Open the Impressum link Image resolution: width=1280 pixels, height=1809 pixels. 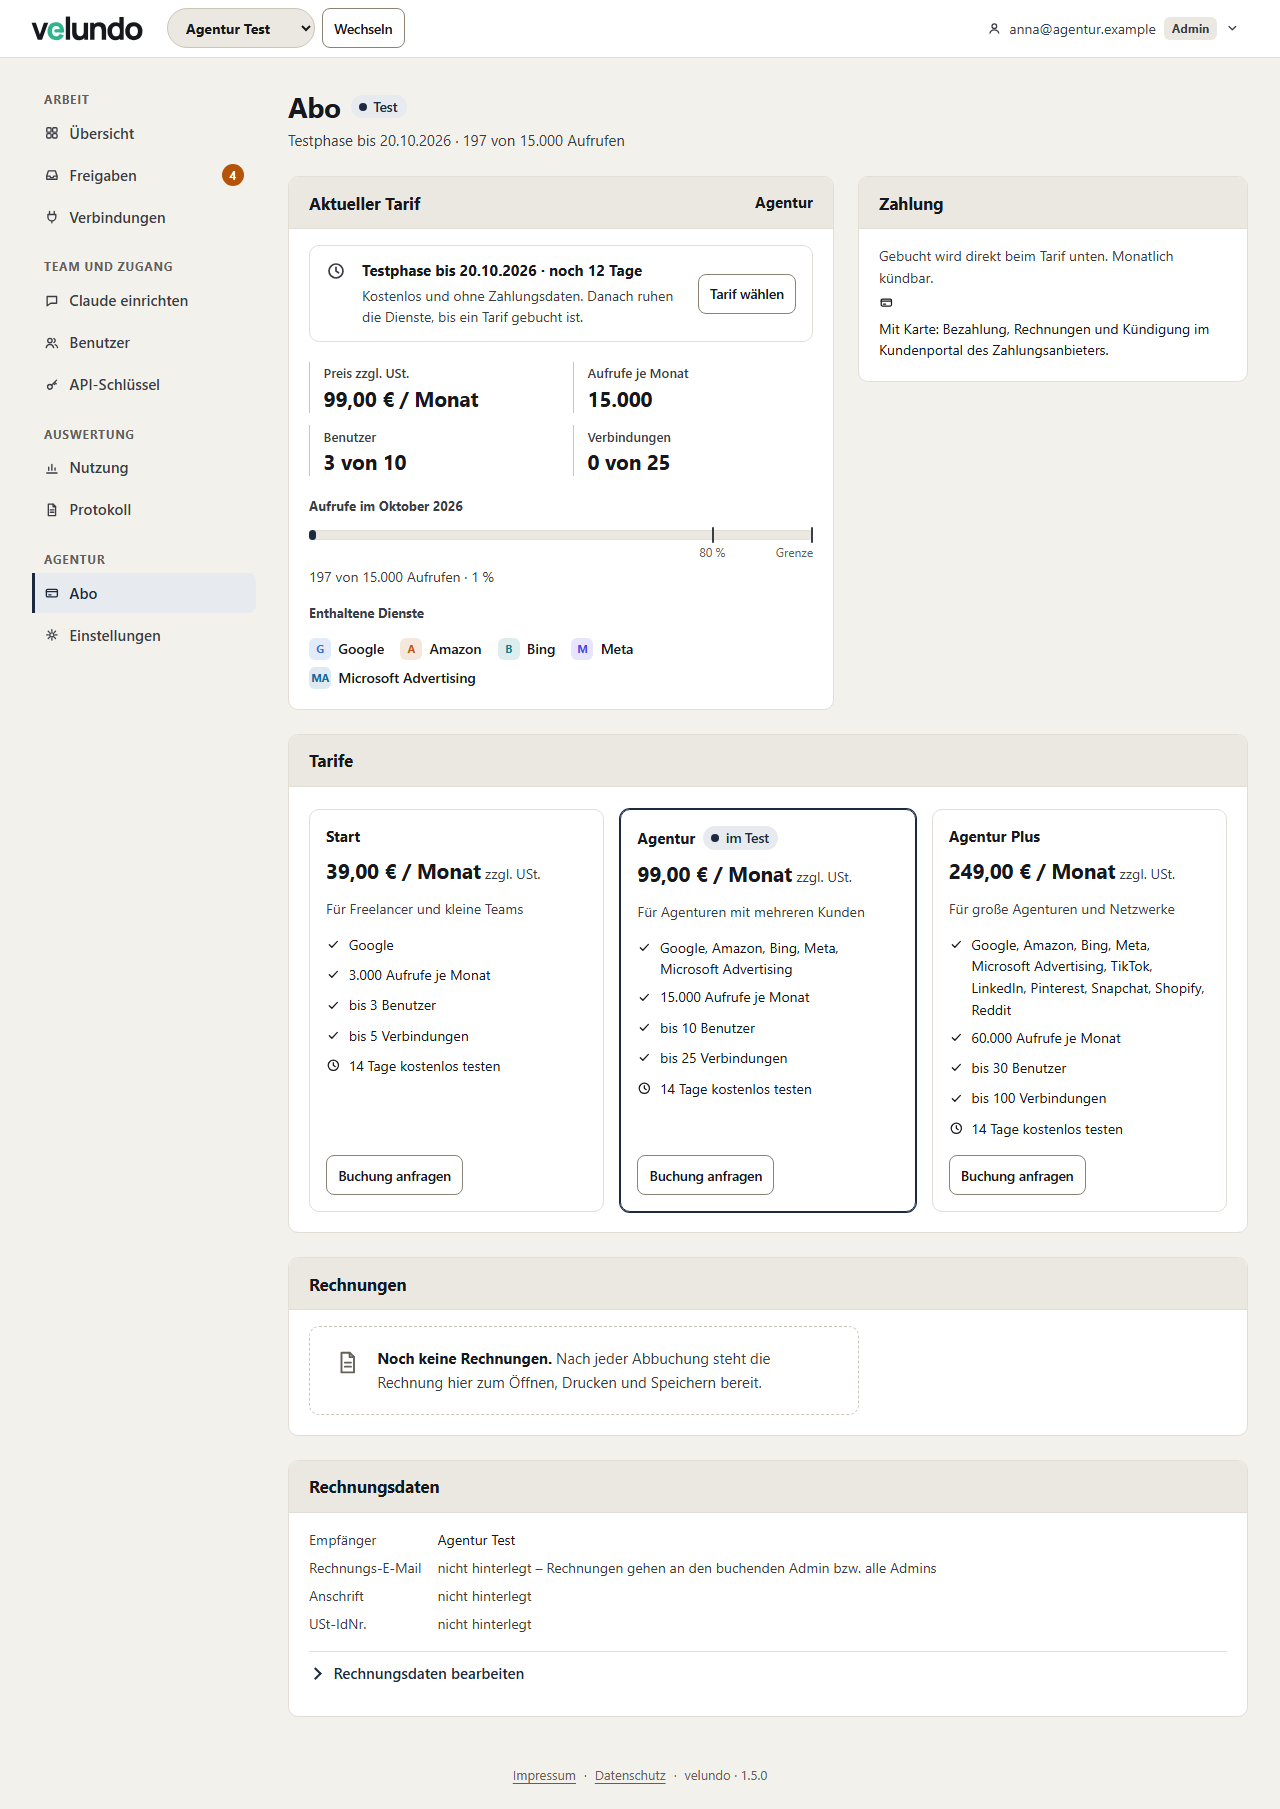(x=544, y=1775)
